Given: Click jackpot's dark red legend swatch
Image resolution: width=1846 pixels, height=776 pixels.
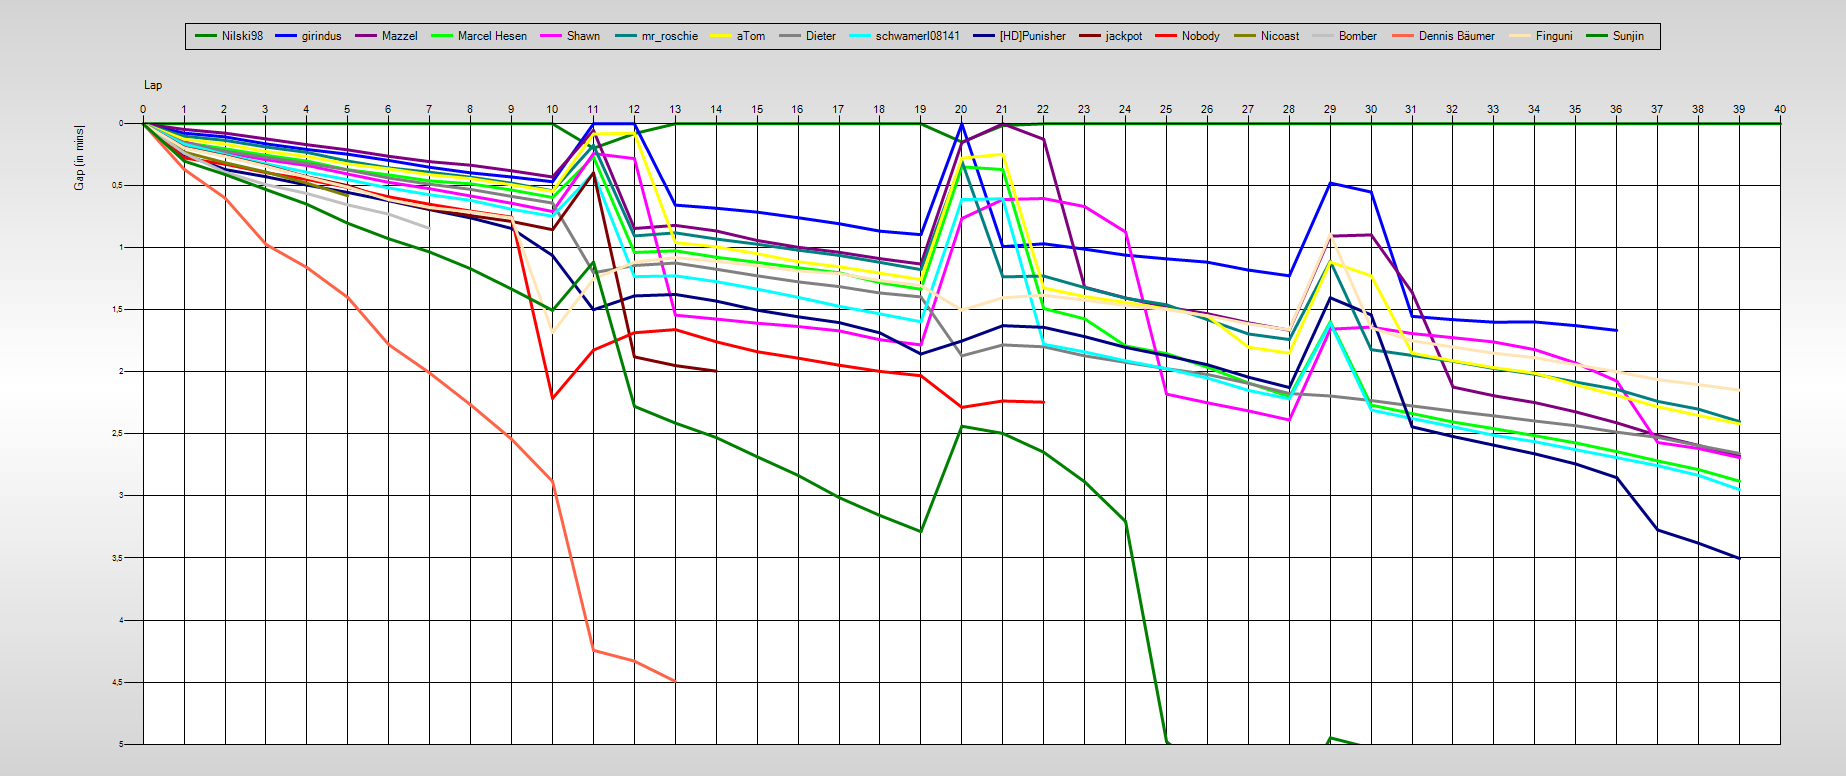Looking at the screenshot, I should coord(1089,36).
